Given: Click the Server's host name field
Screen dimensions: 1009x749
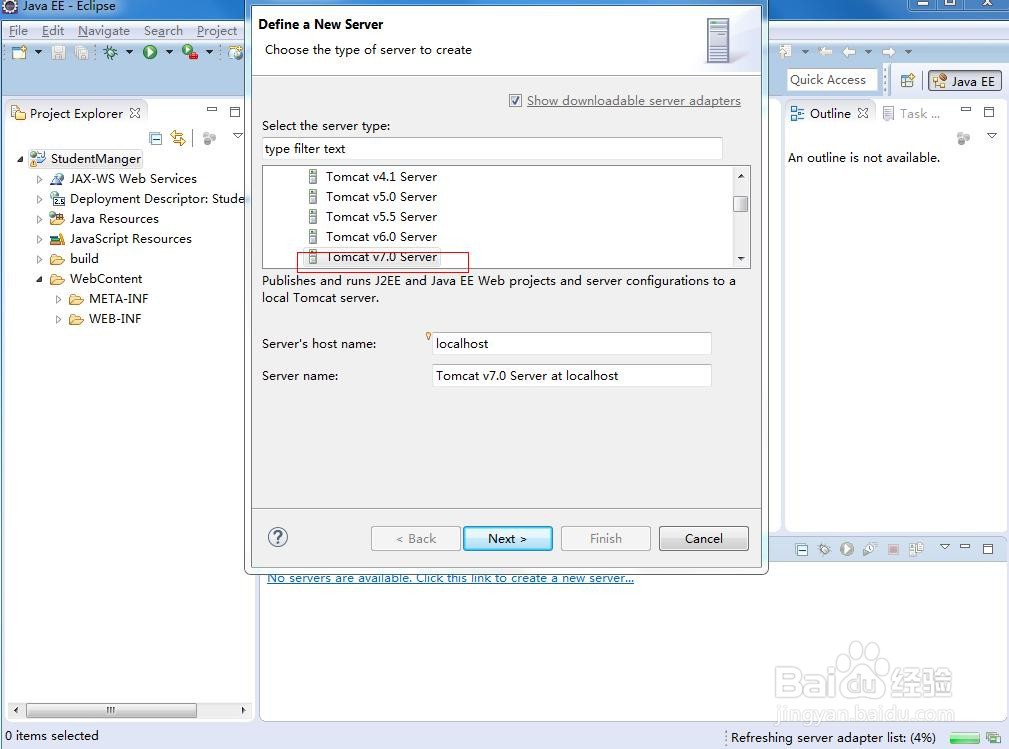Looking at the screenshot, I should 571,344.
